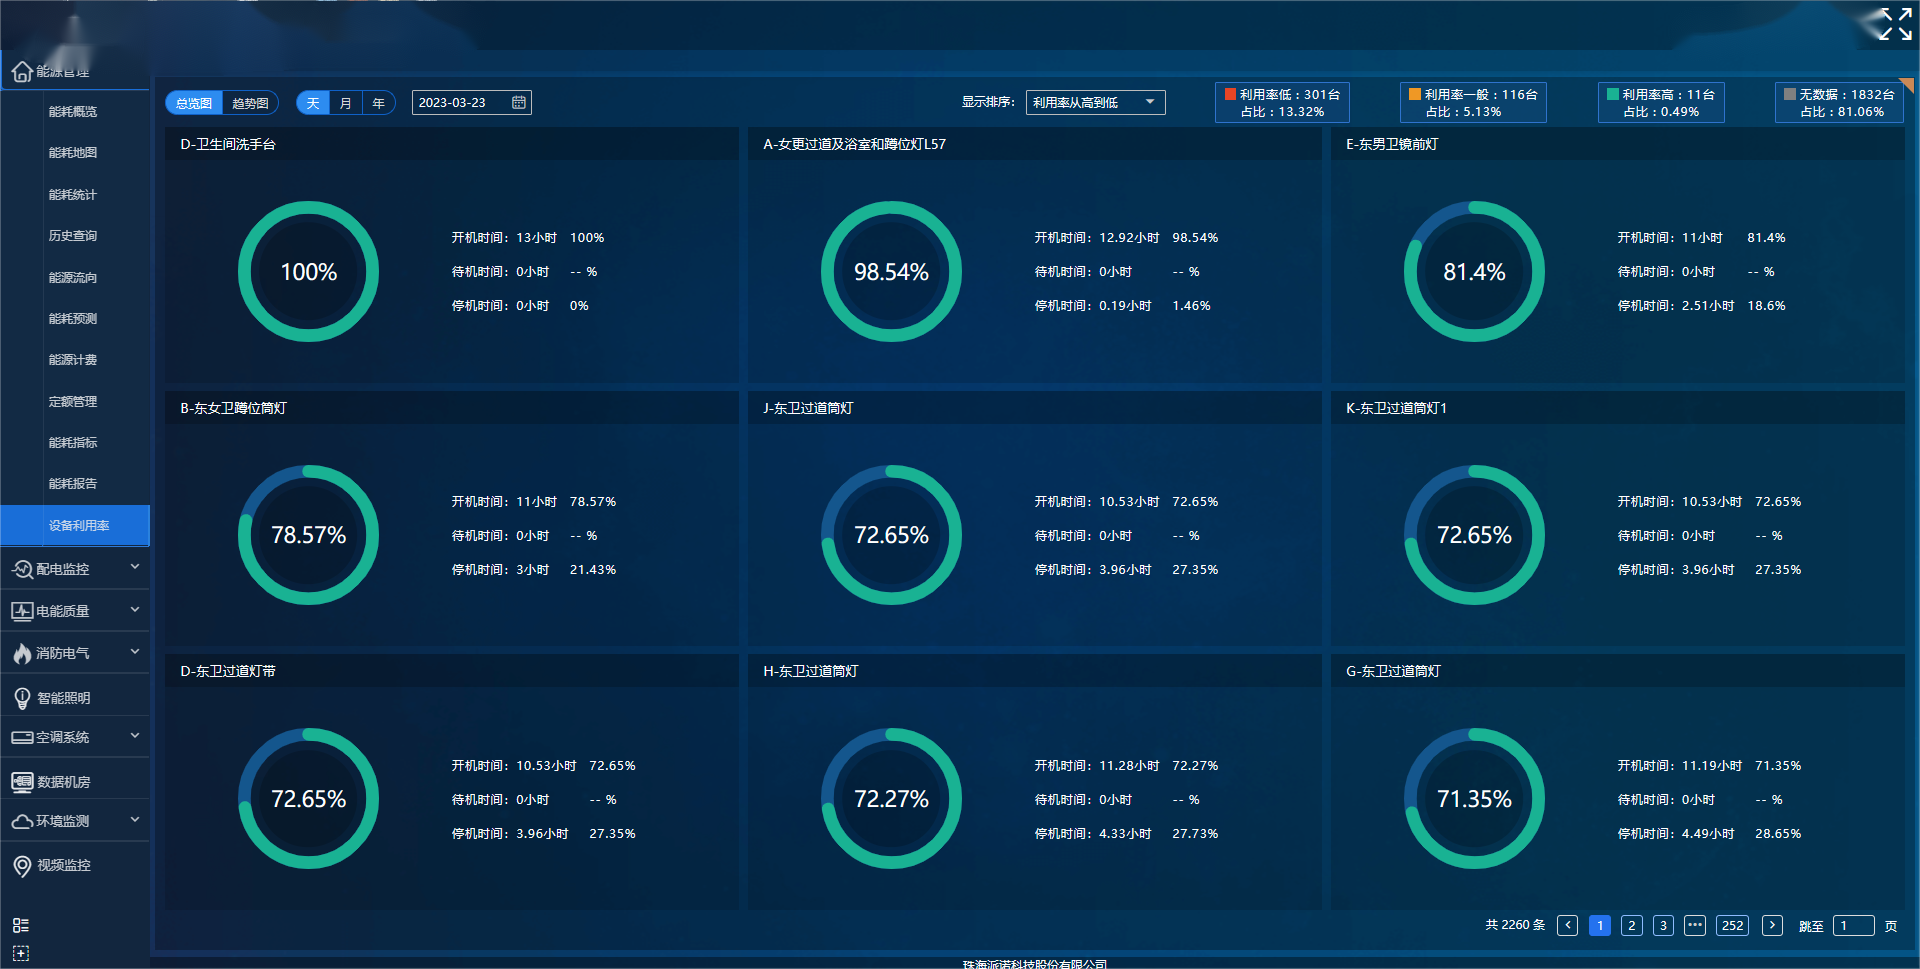The height and width of the screenshot is (969, 1920).
Task: Open 能耗地图 in sidebar menu
Action: pos(73,153)
